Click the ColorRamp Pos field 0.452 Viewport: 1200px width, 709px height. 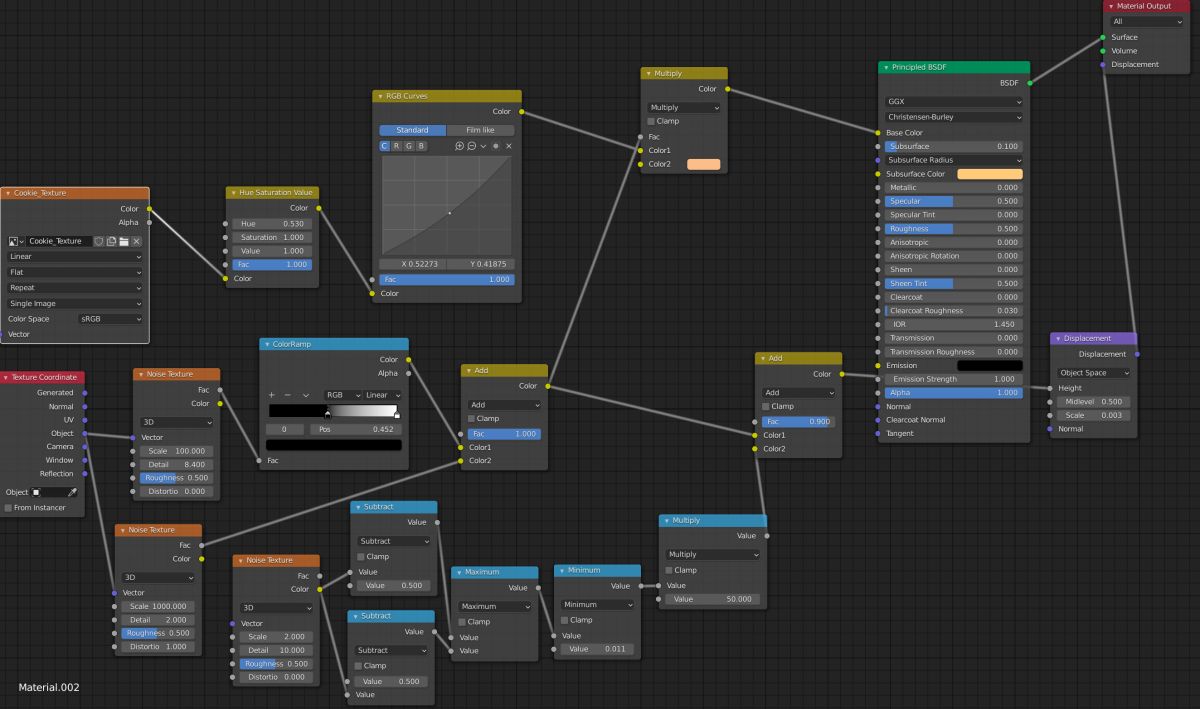click(x=355, y=429)
